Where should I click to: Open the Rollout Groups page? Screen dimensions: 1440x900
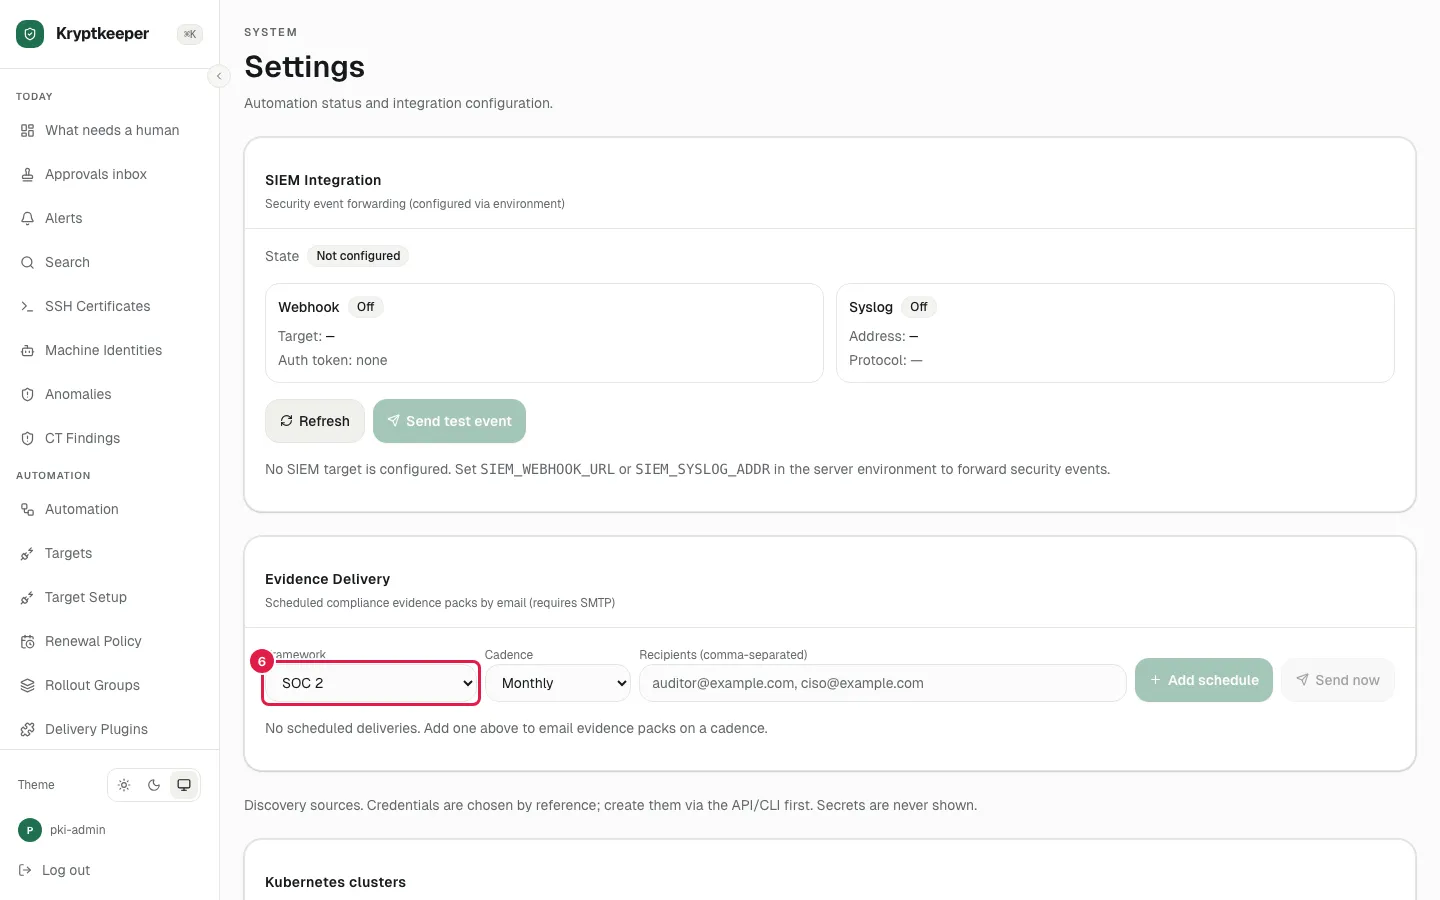[109, 686]
